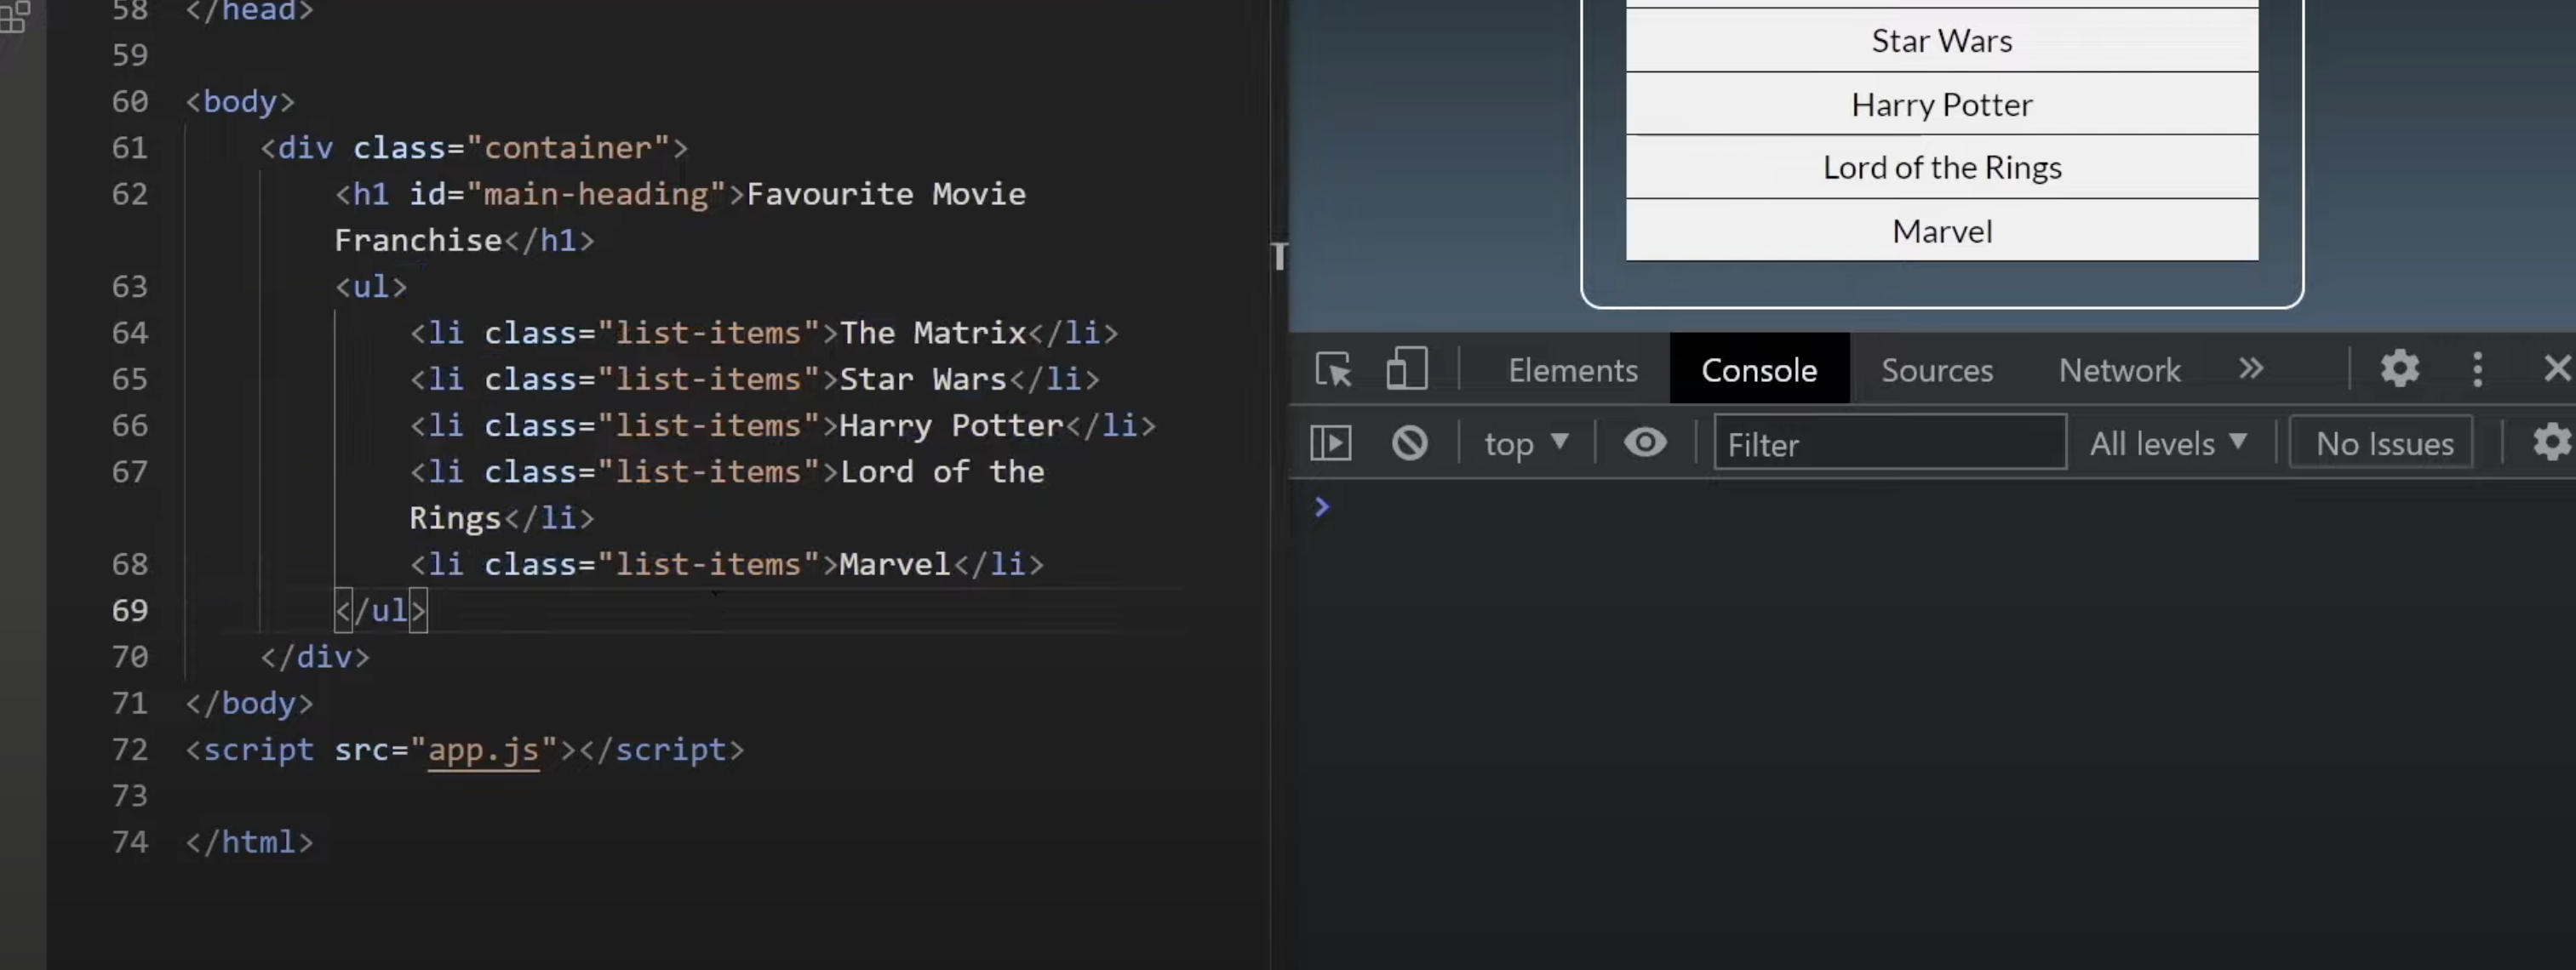Click the closing html tag
This screenshot has width=2576, height=970.
[249, 842]
